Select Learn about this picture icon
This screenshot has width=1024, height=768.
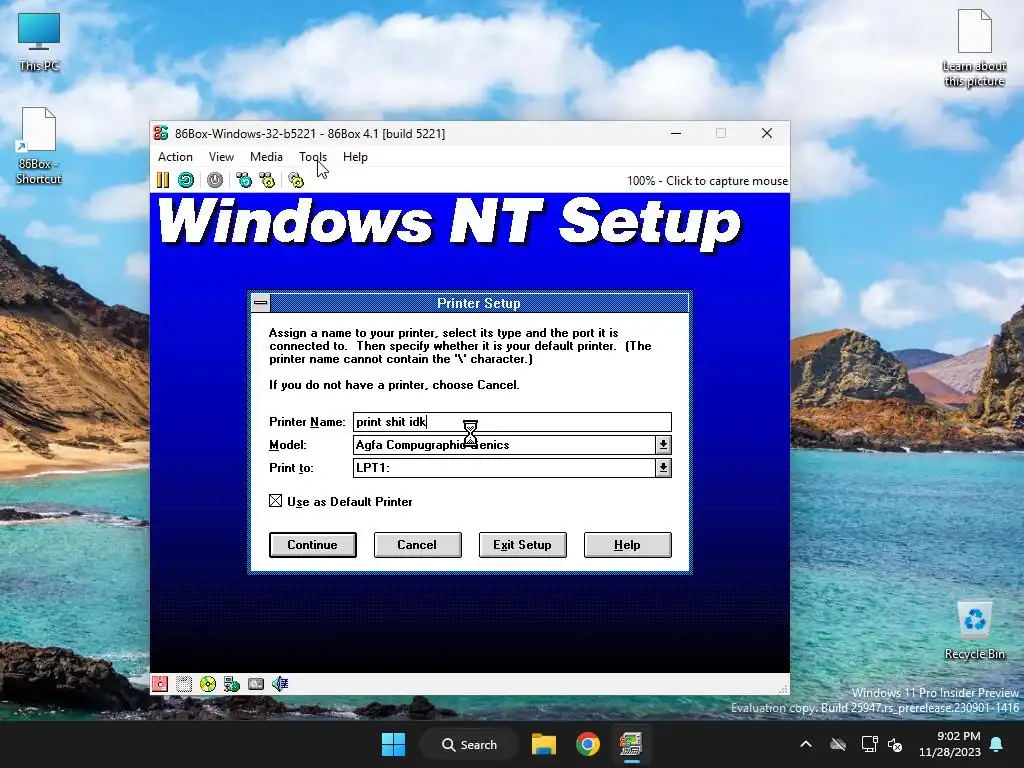[x=974, y=48]
